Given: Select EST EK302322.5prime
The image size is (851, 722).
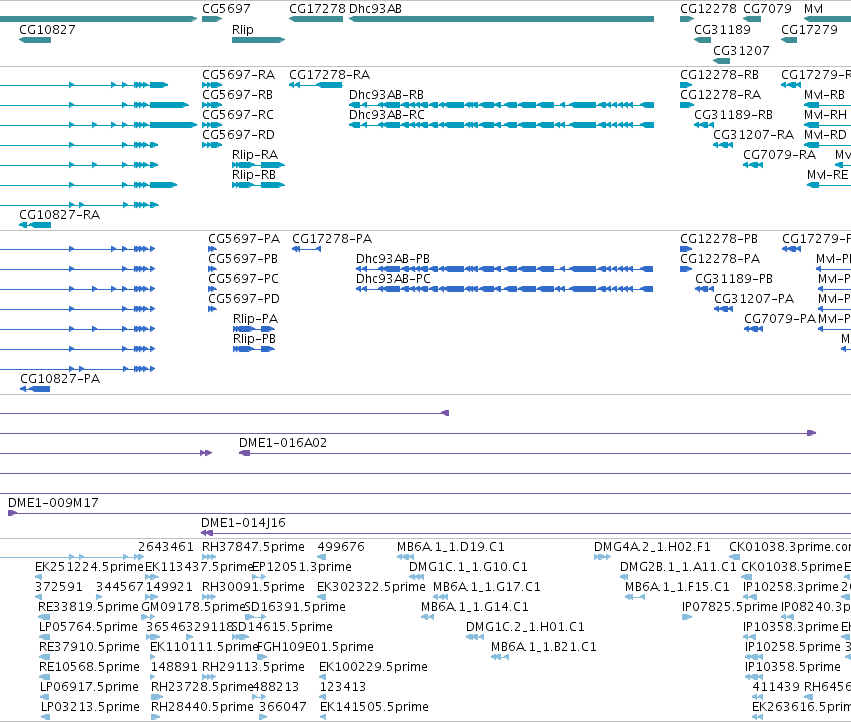Looking at the screenshot, I should tap(321, 597).
